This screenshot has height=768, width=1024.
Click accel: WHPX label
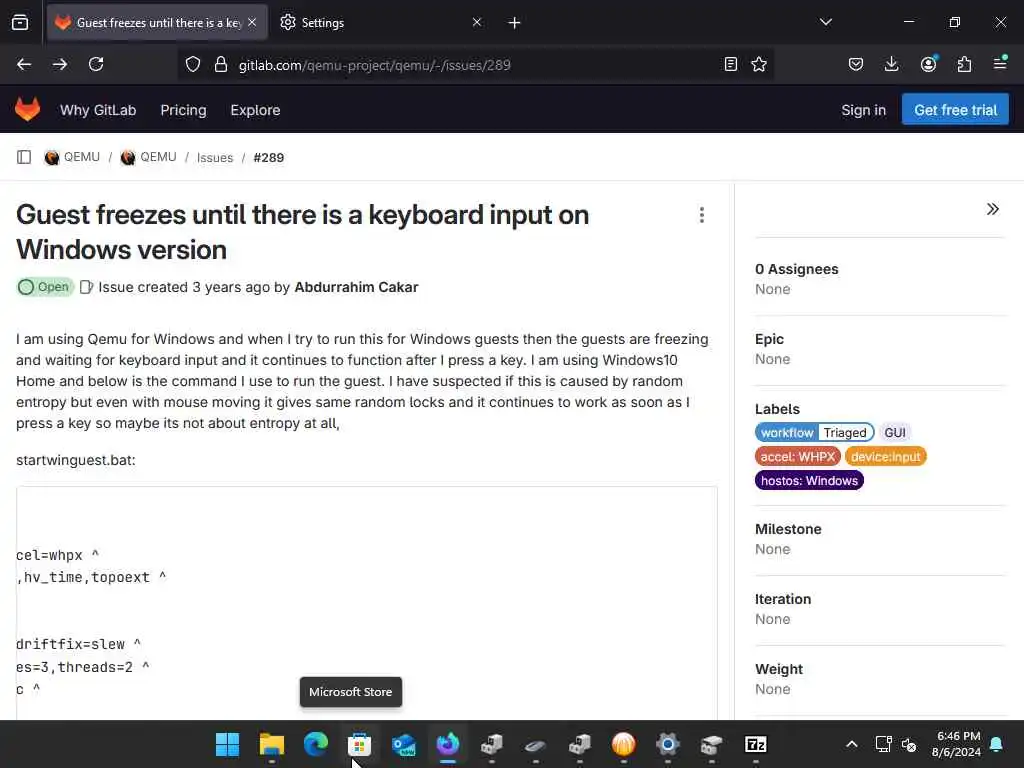[797, 456]
